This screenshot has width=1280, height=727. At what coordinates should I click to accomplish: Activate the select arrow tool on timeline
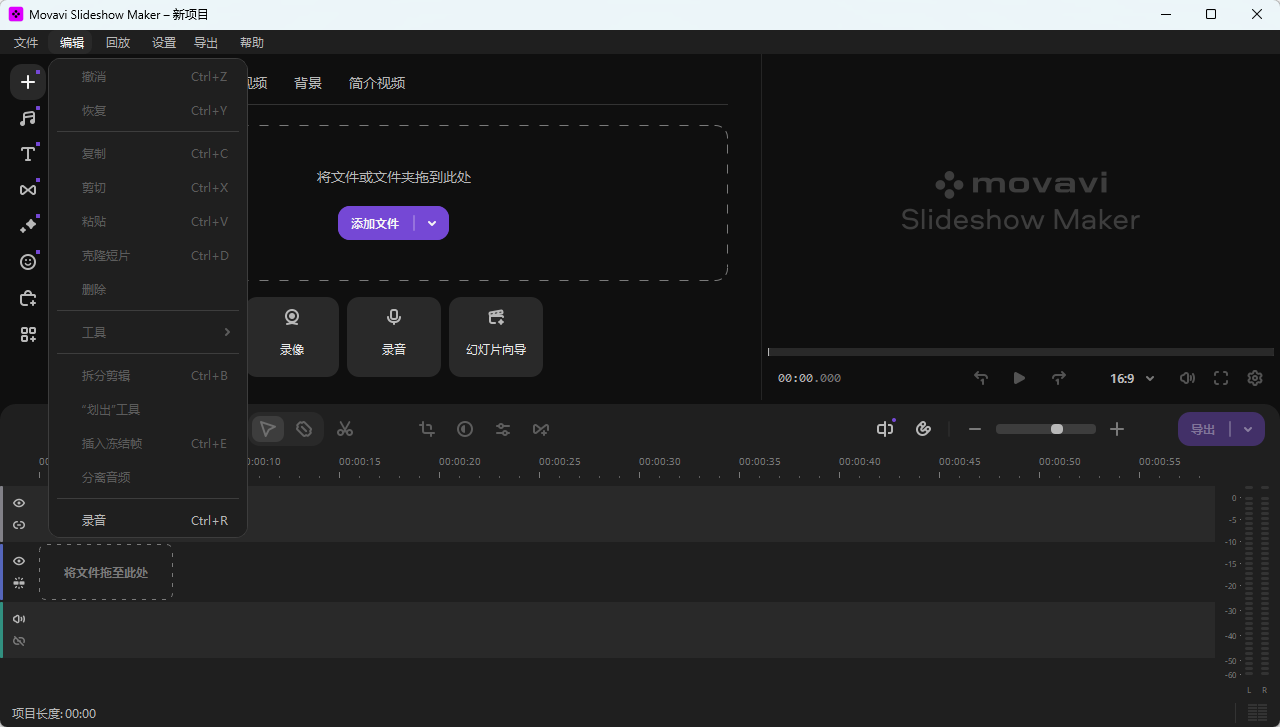pyautogui.click(x=267, y=429)
